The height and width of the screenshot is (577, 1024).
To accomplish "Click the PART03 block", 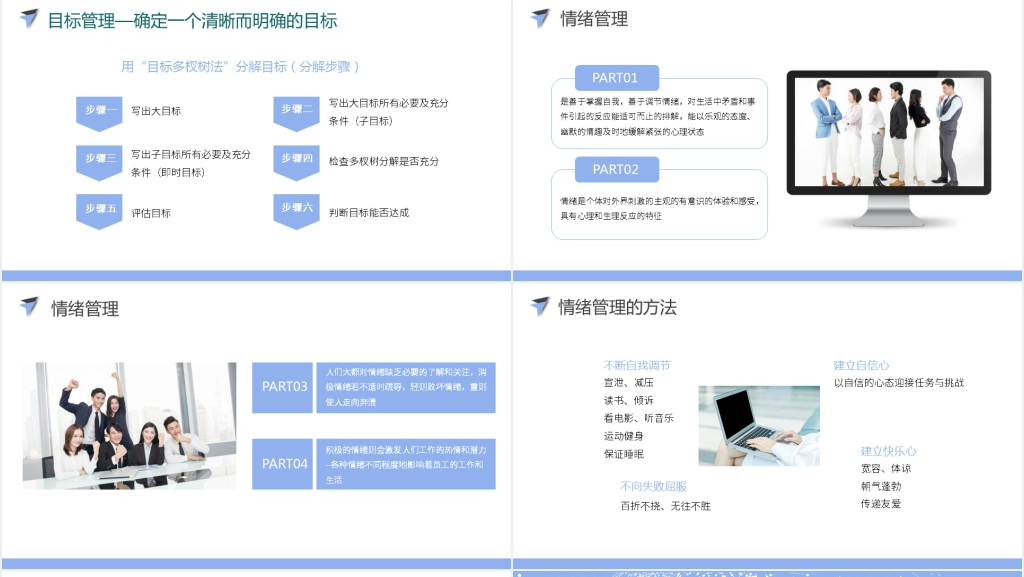I will click(x=284, y=387).
